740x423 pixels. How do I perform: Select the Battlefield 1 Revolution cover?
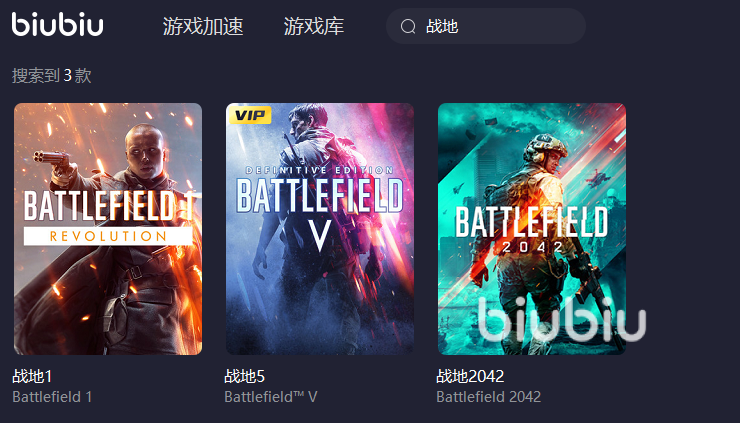click(x=108, y=229)
